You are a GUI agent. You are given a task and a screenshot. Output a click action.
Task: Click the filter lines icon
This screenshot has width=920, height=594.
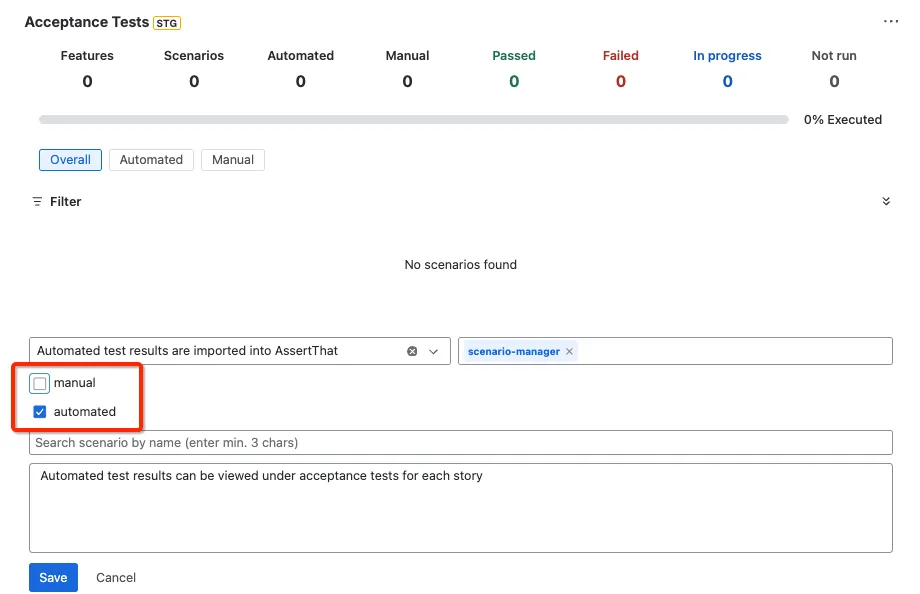(37, 202)
